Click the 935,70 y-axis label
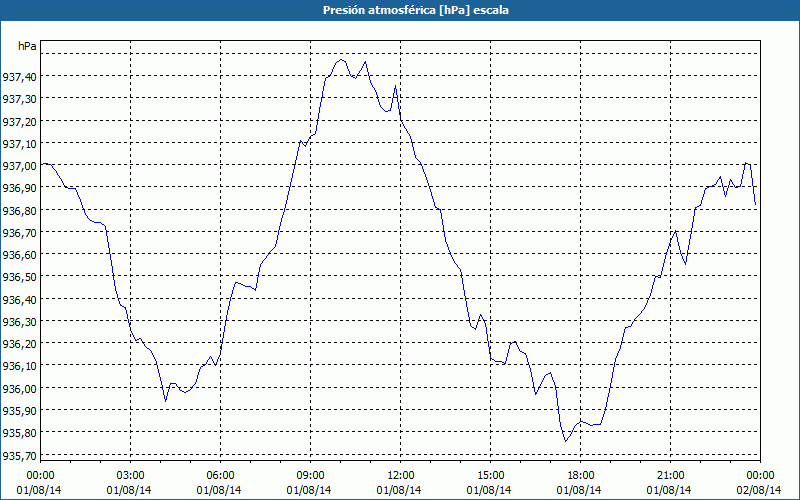 pos(19,455)
